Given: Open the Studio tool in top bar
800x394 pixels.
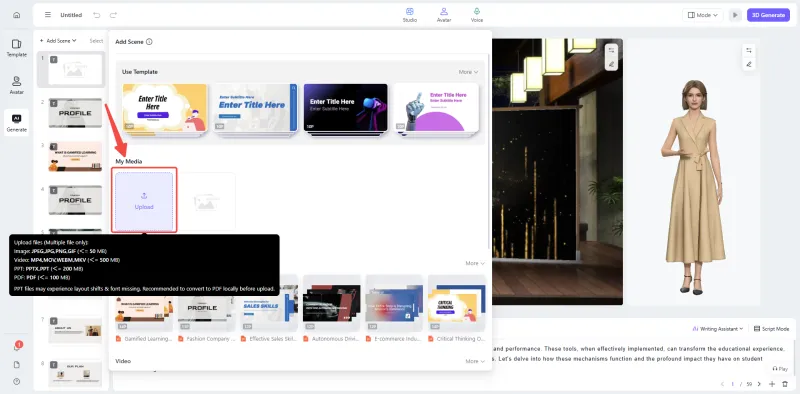Looking at the screenshot, I should pyautogui.click(x=409, y=15).
